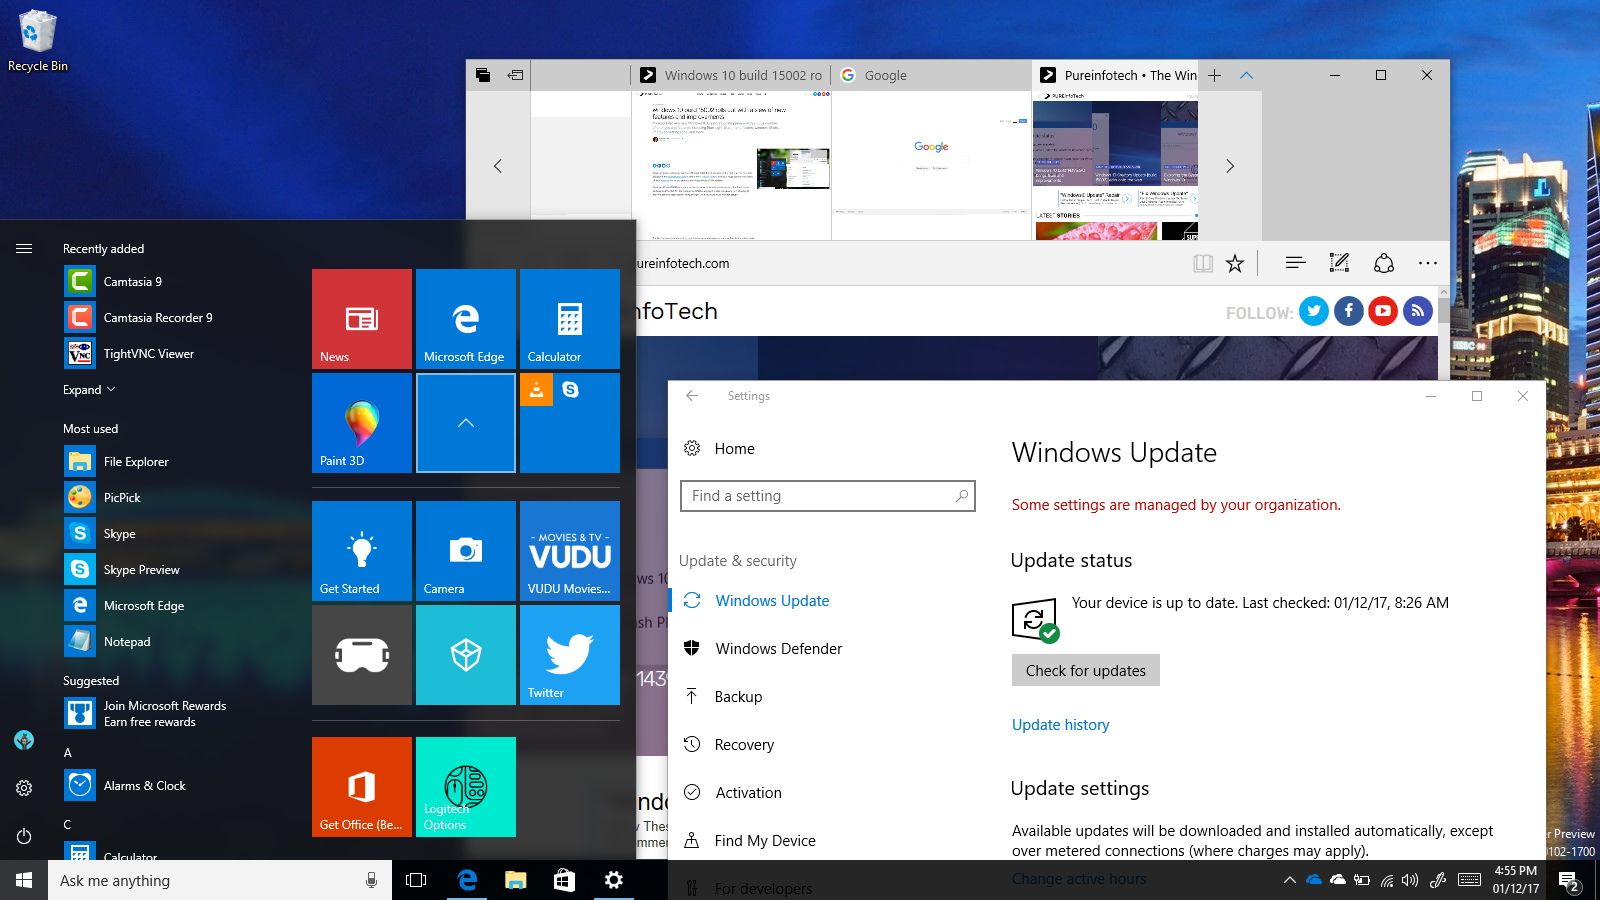Open Task View on the taskbar

(x=416, y=880)
